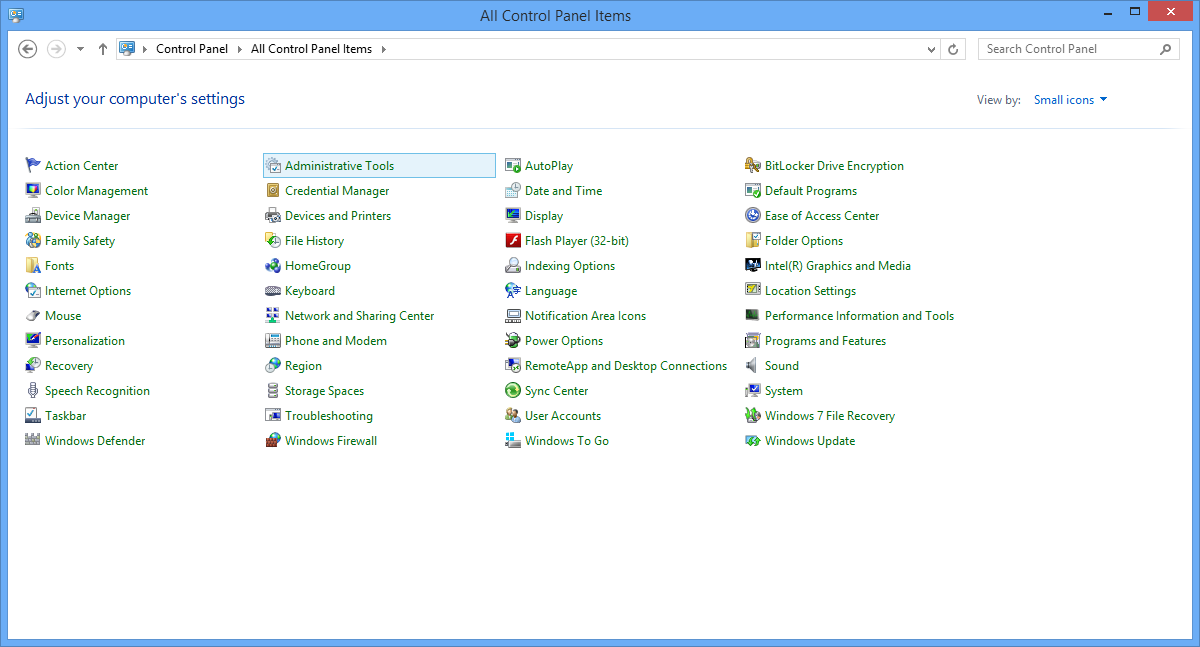Select the Control Panel breadcrumb
The width and height of the screenshot is (1200, 647).
pos(192,49)
